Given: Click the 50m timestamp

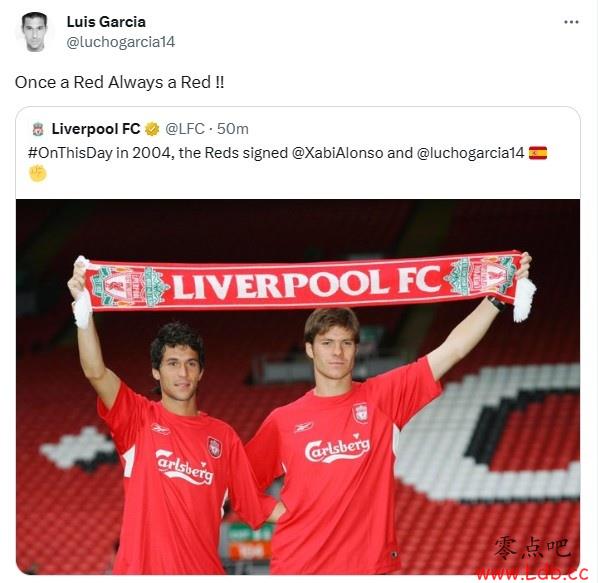Looking at the screenshot, I should click(233, 129).
